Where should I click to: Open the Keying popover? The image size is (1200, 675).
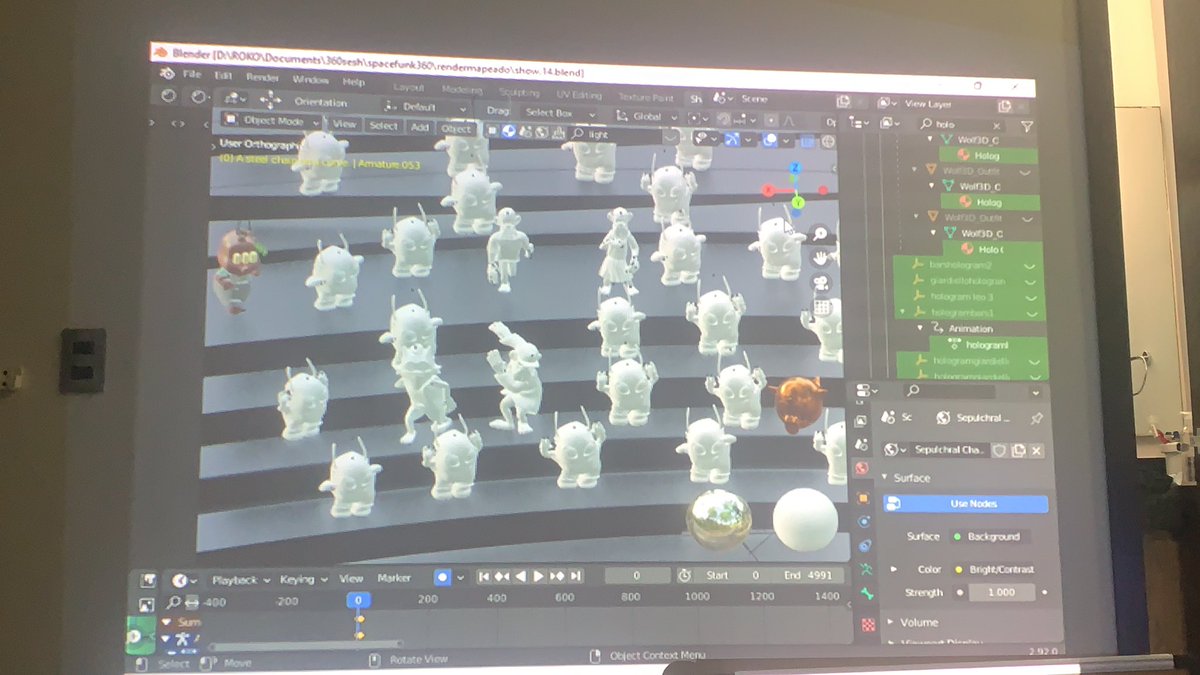tap(303, 580)
